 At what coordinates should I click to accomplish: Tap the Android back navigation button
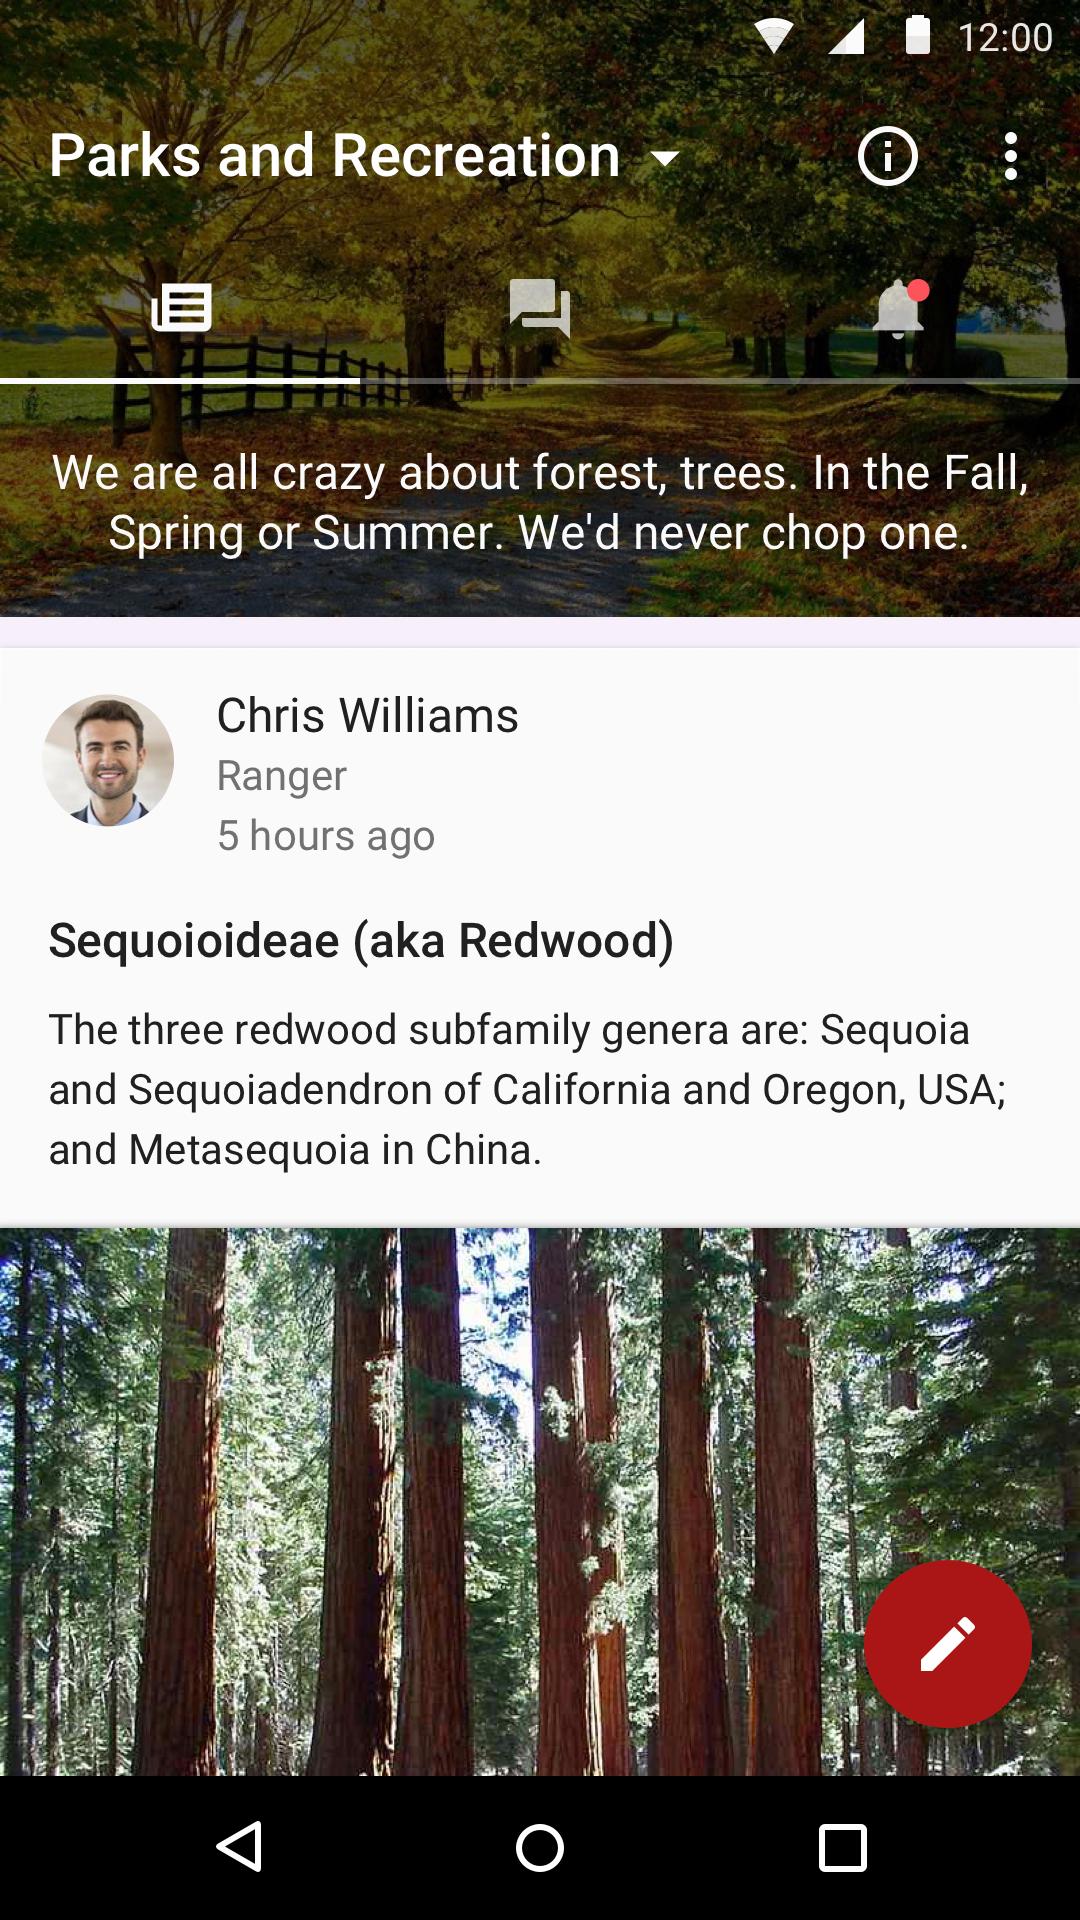coord(240,1846)
